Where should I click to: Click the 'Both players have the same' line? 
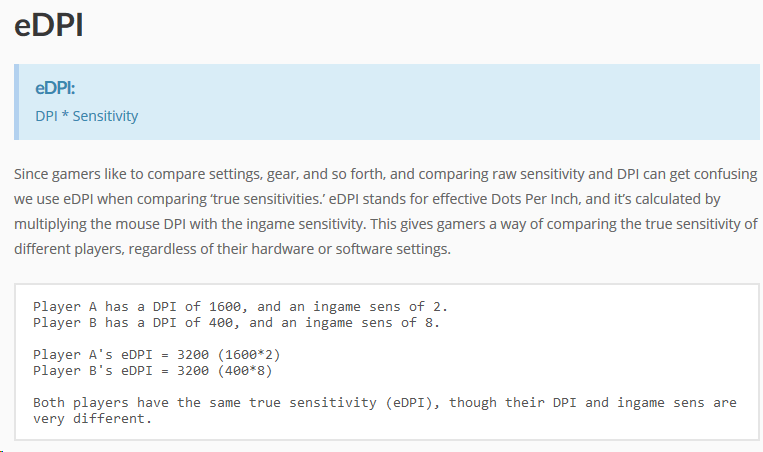coord(384,403)
